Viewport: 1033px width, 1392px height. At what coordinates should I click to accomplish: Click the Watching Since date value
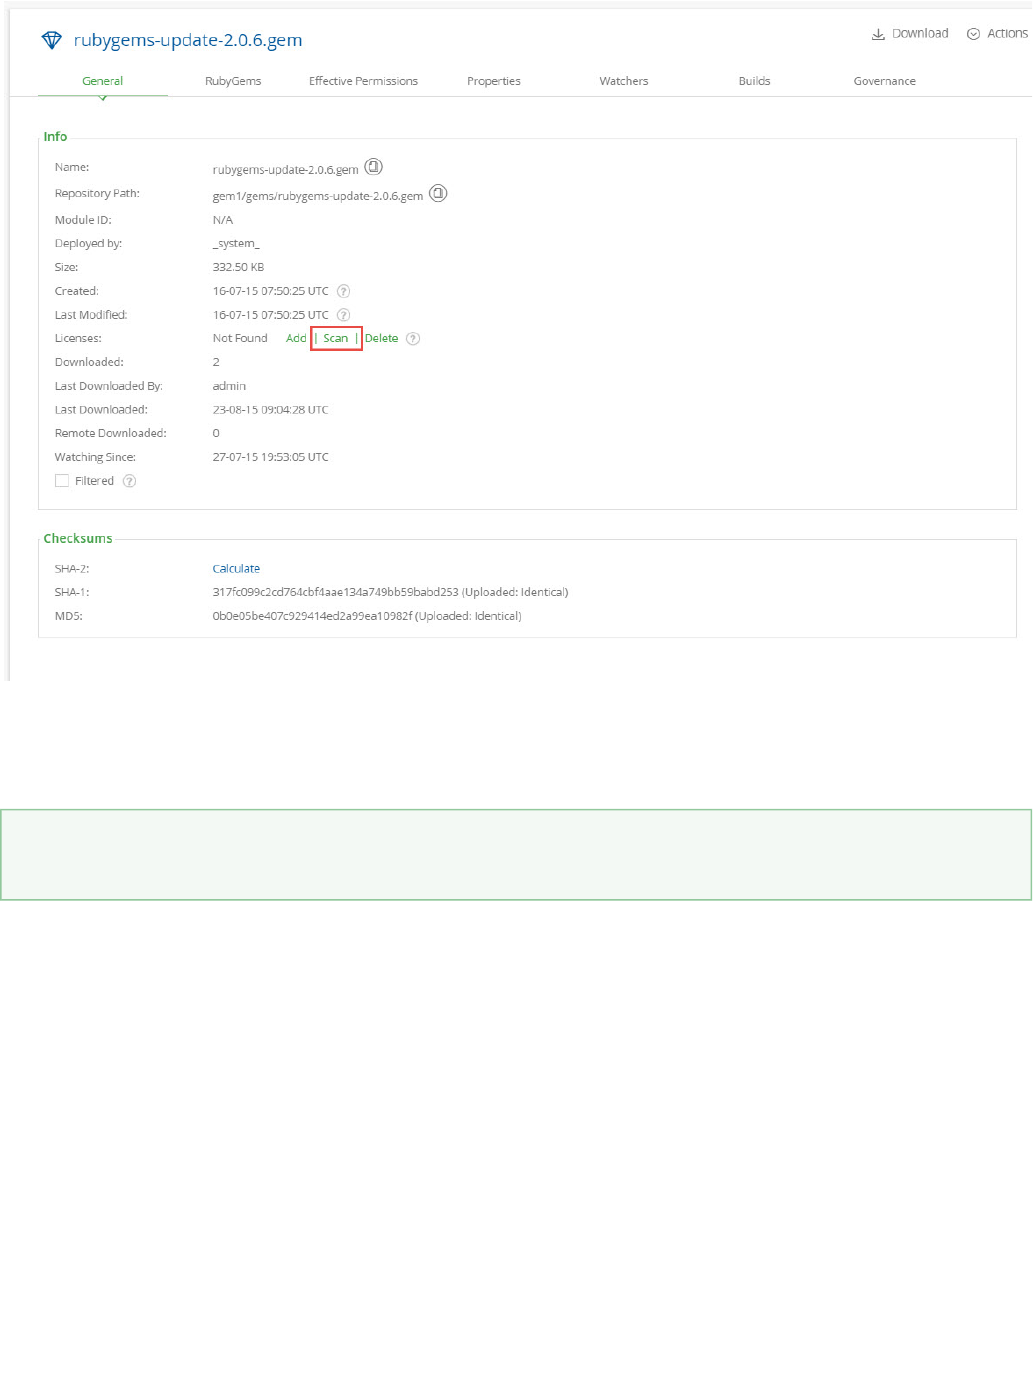click(271, 457)
